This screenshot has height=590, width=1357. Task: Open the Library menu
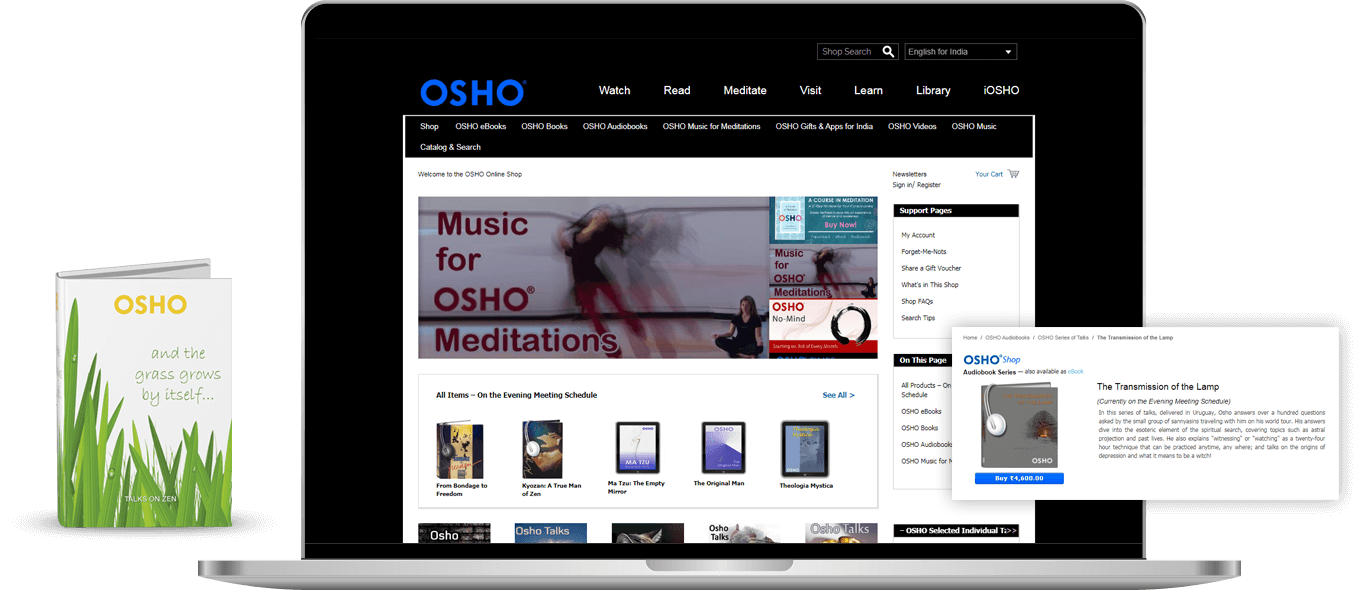pyautogui.click(x=933, y=90)
